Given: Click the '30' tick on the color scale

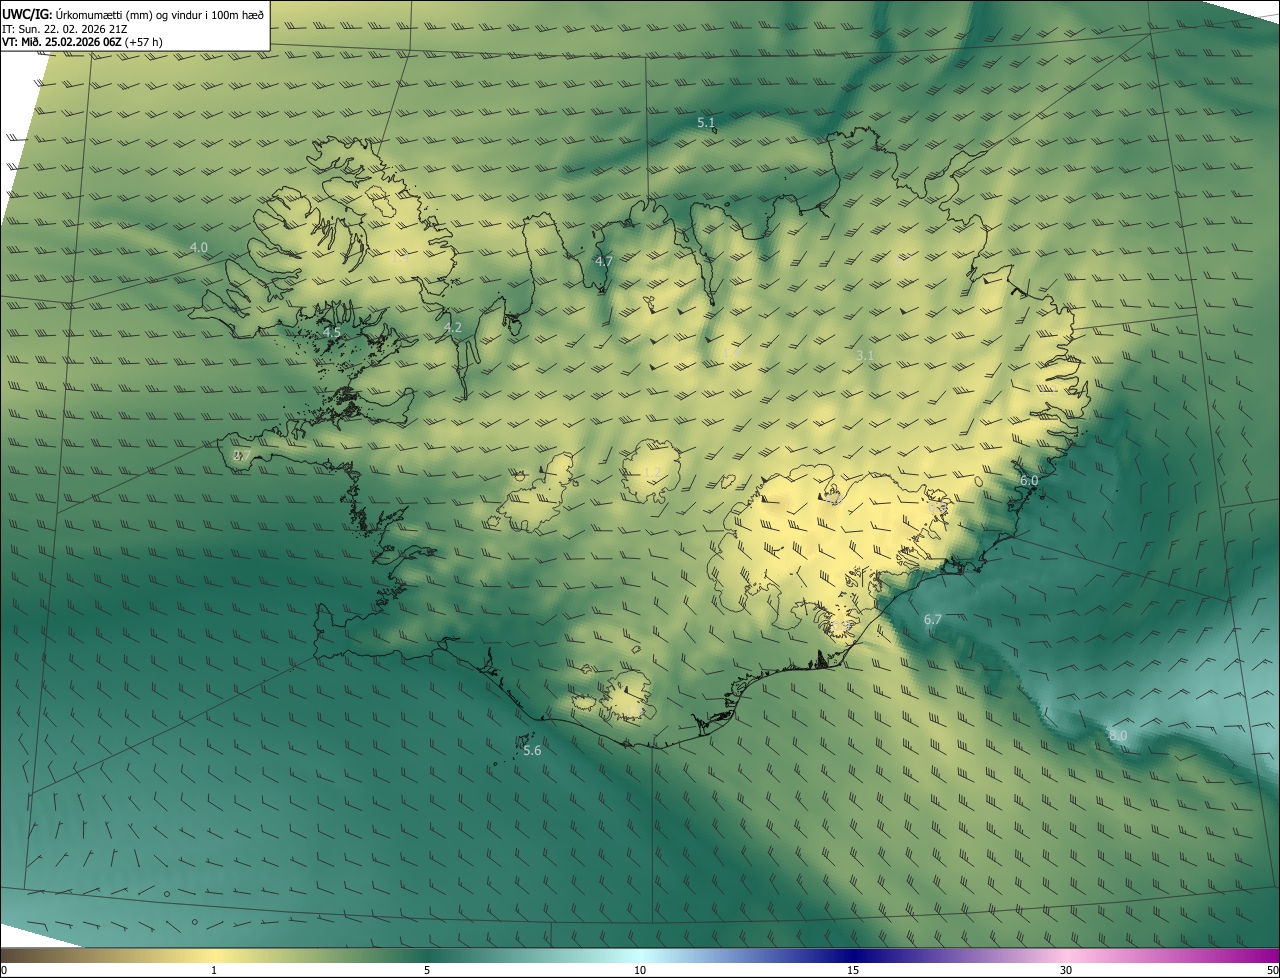Looking at the screenshot, I should [1066, 970].
